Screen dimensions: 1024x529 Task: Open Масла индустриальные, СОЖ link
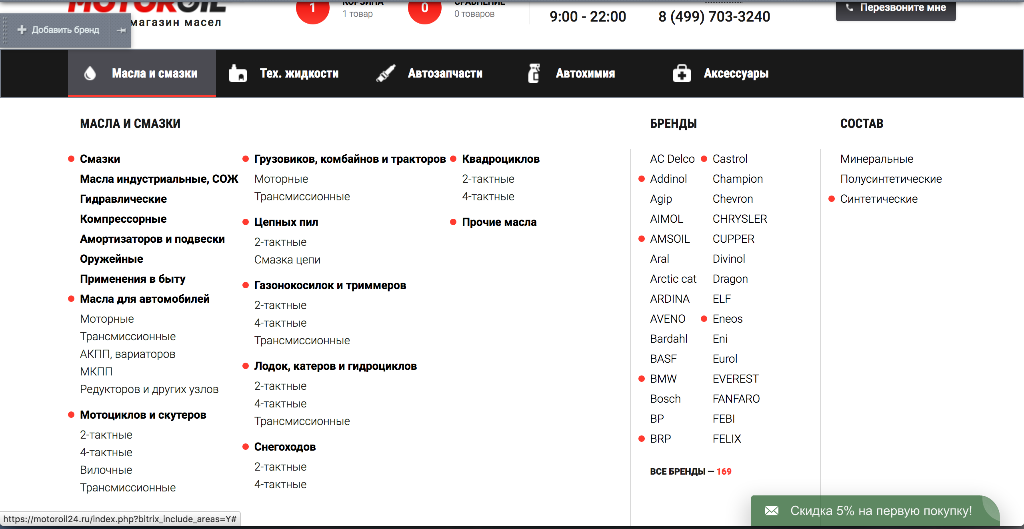click(x=159, y=179)
